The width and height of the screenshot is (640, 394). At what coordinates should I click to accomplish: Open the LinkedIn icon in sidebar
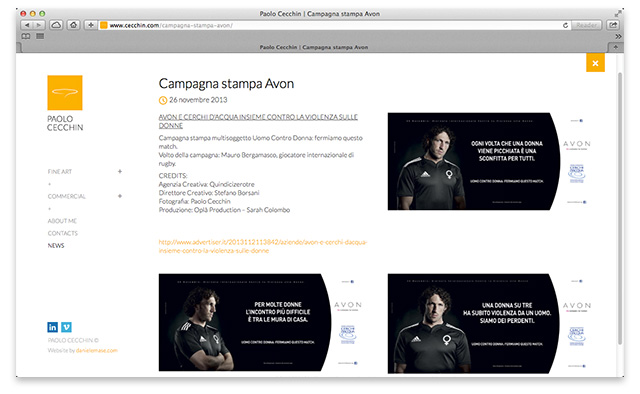point(53,327)
